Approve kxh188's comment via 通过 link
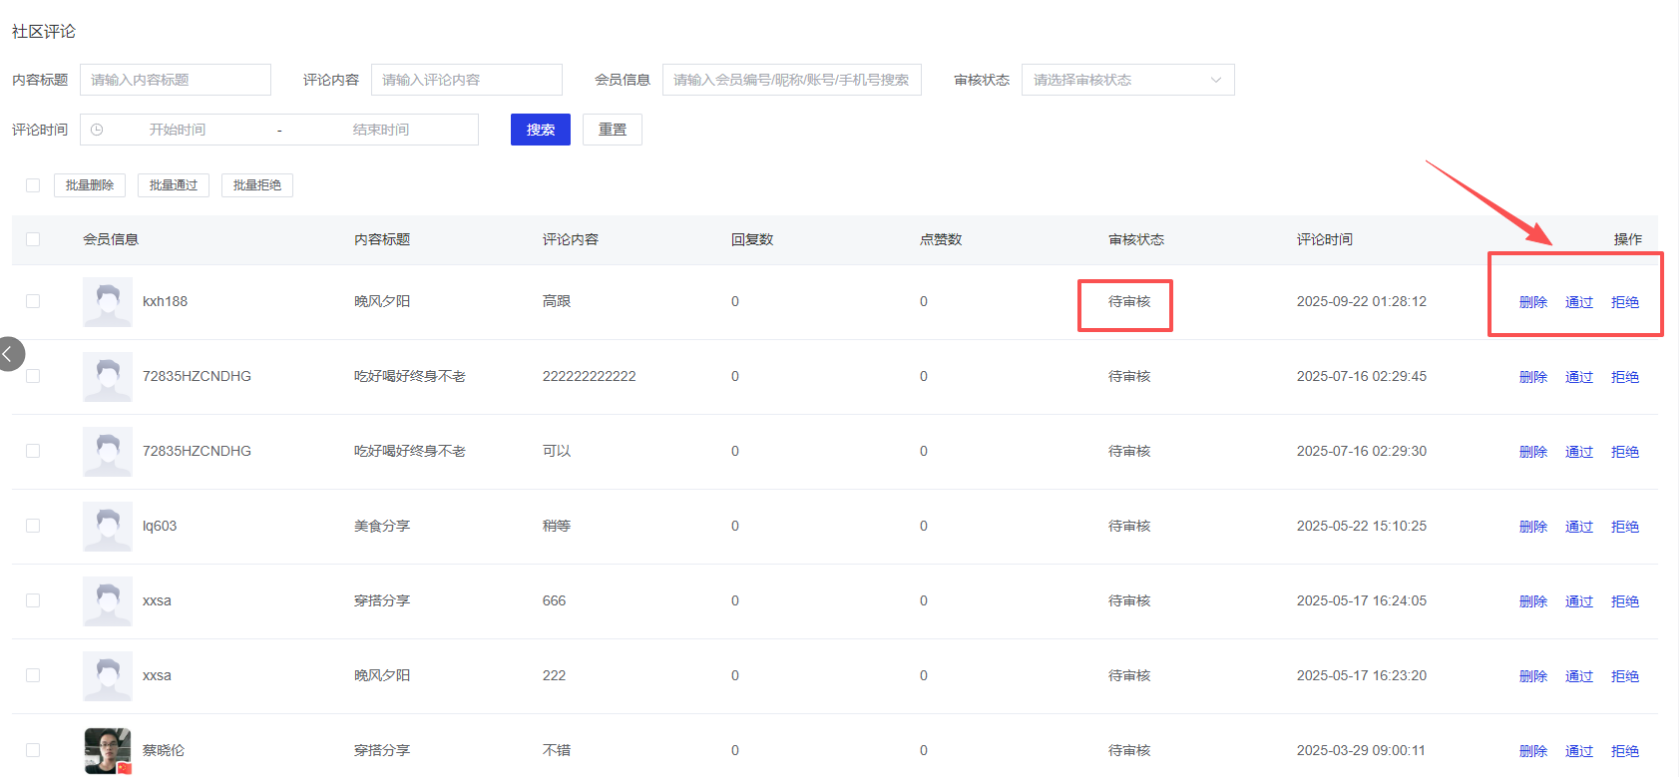Screen dimensions: 1679x777 pos(1579,302)
